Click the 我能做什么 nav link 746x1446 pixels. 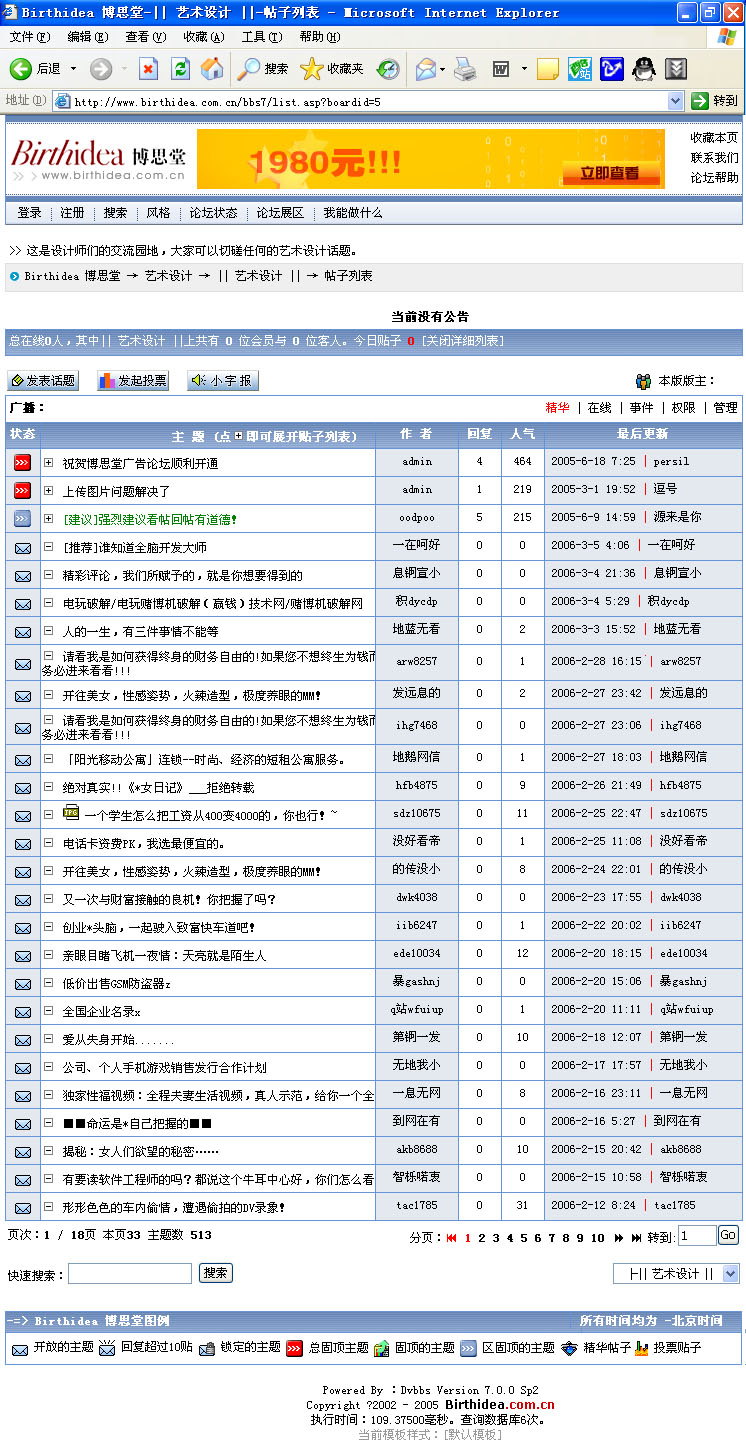pos(353,213)
